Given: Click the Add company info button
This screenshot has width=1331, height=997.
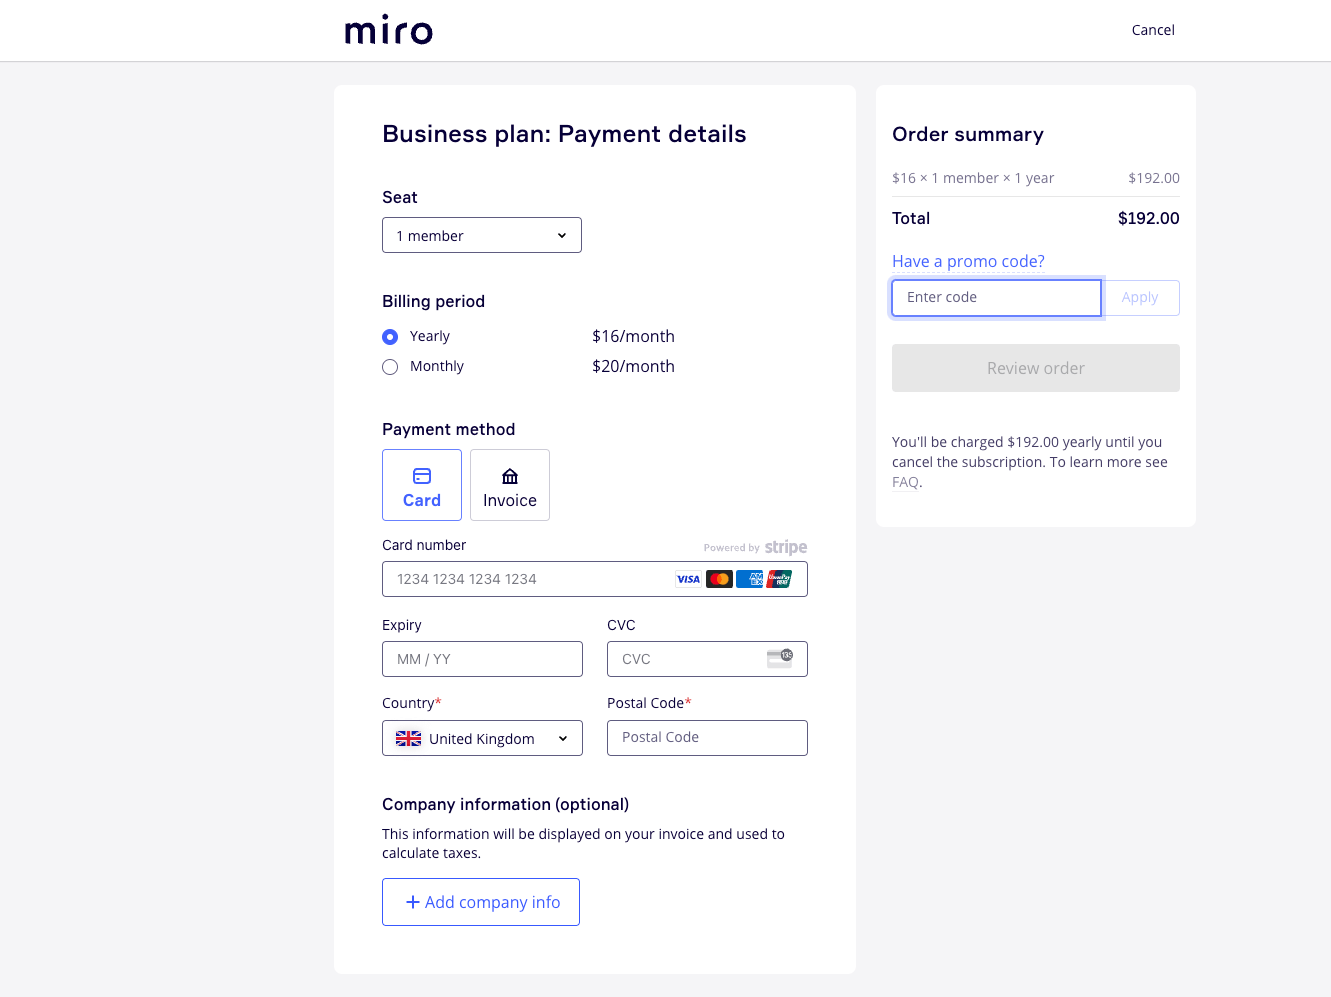Looking at the screenshot, I should [480, 901].
